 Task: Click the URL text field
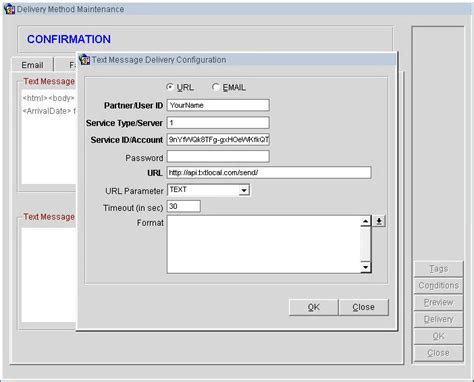click(x=269, y=172)
